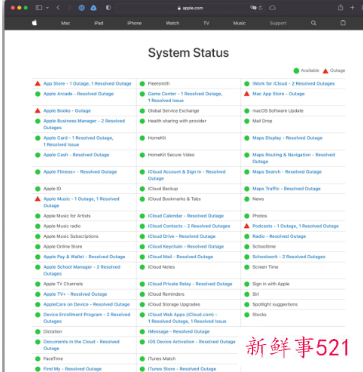This screenshot has width=363, height=372.
Task: Click the blue triangle extension icon
Action: coord(94,8)
